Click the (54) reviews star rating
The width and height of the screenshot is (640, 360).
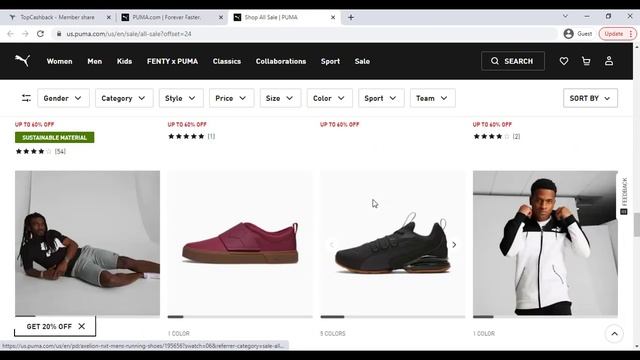point(40,151)
